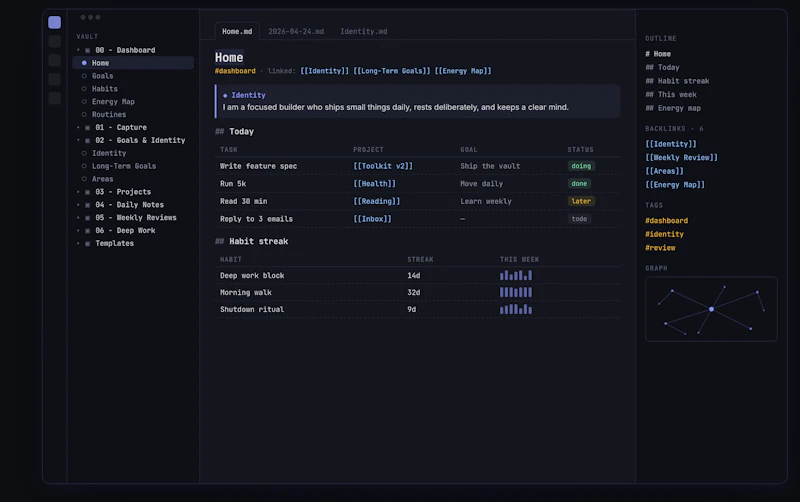Follow the [[Identity]] link in the header line
The height and width of the screenshot is (502, 800).
pyautogui.click(x=324, y=71)
